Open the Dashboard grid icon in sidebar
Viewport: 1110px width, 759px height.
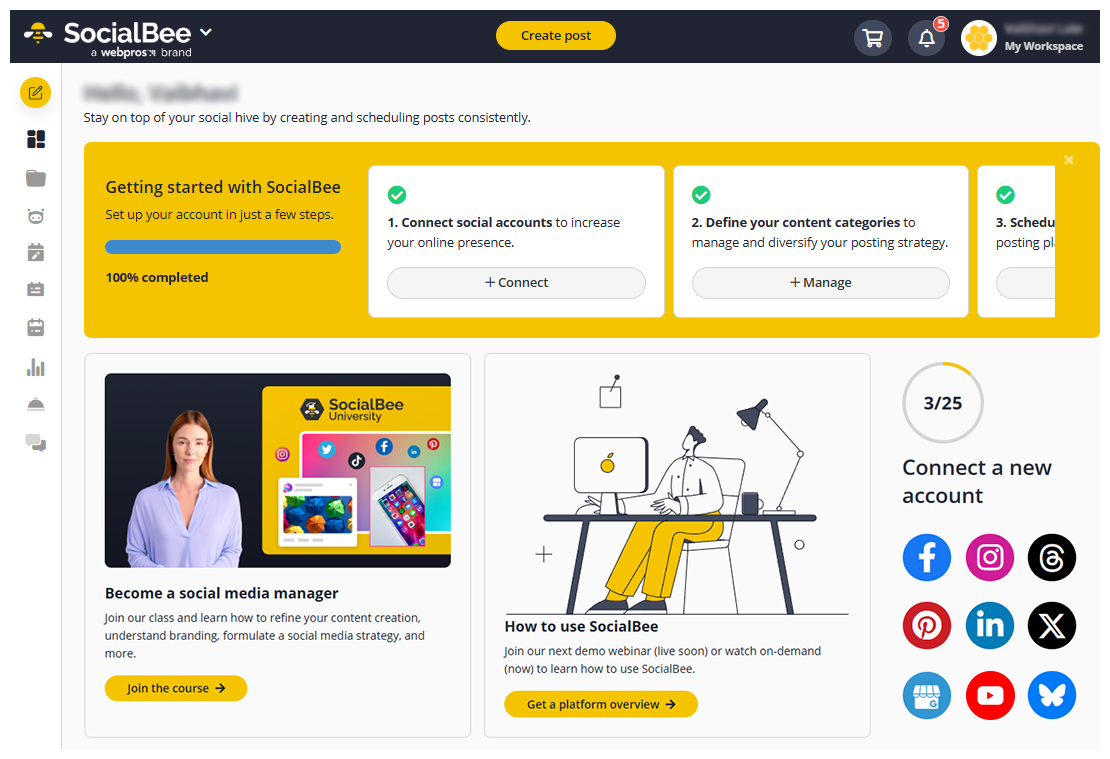36,139
